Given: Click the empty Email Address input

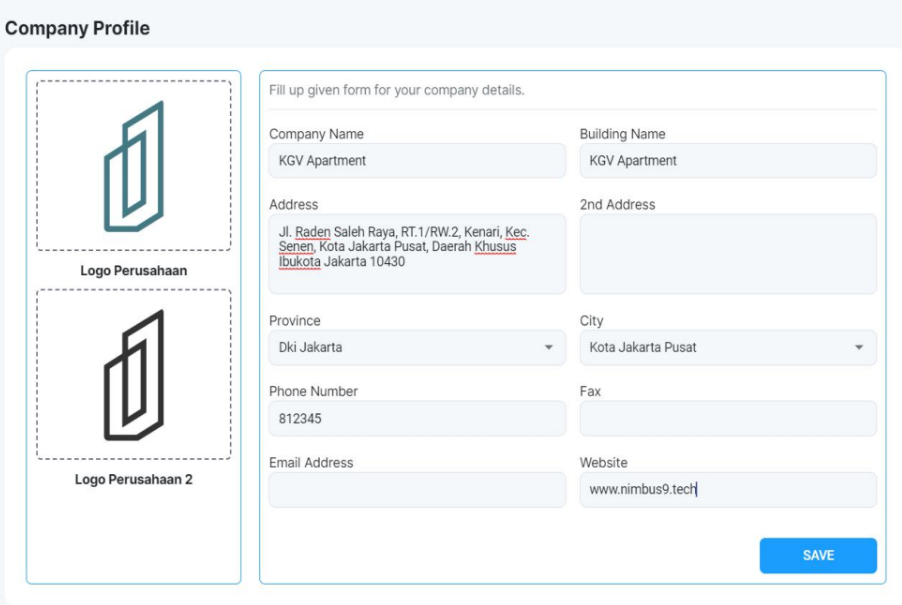Looking at the screenshot, I should click(x=417, y=490).
